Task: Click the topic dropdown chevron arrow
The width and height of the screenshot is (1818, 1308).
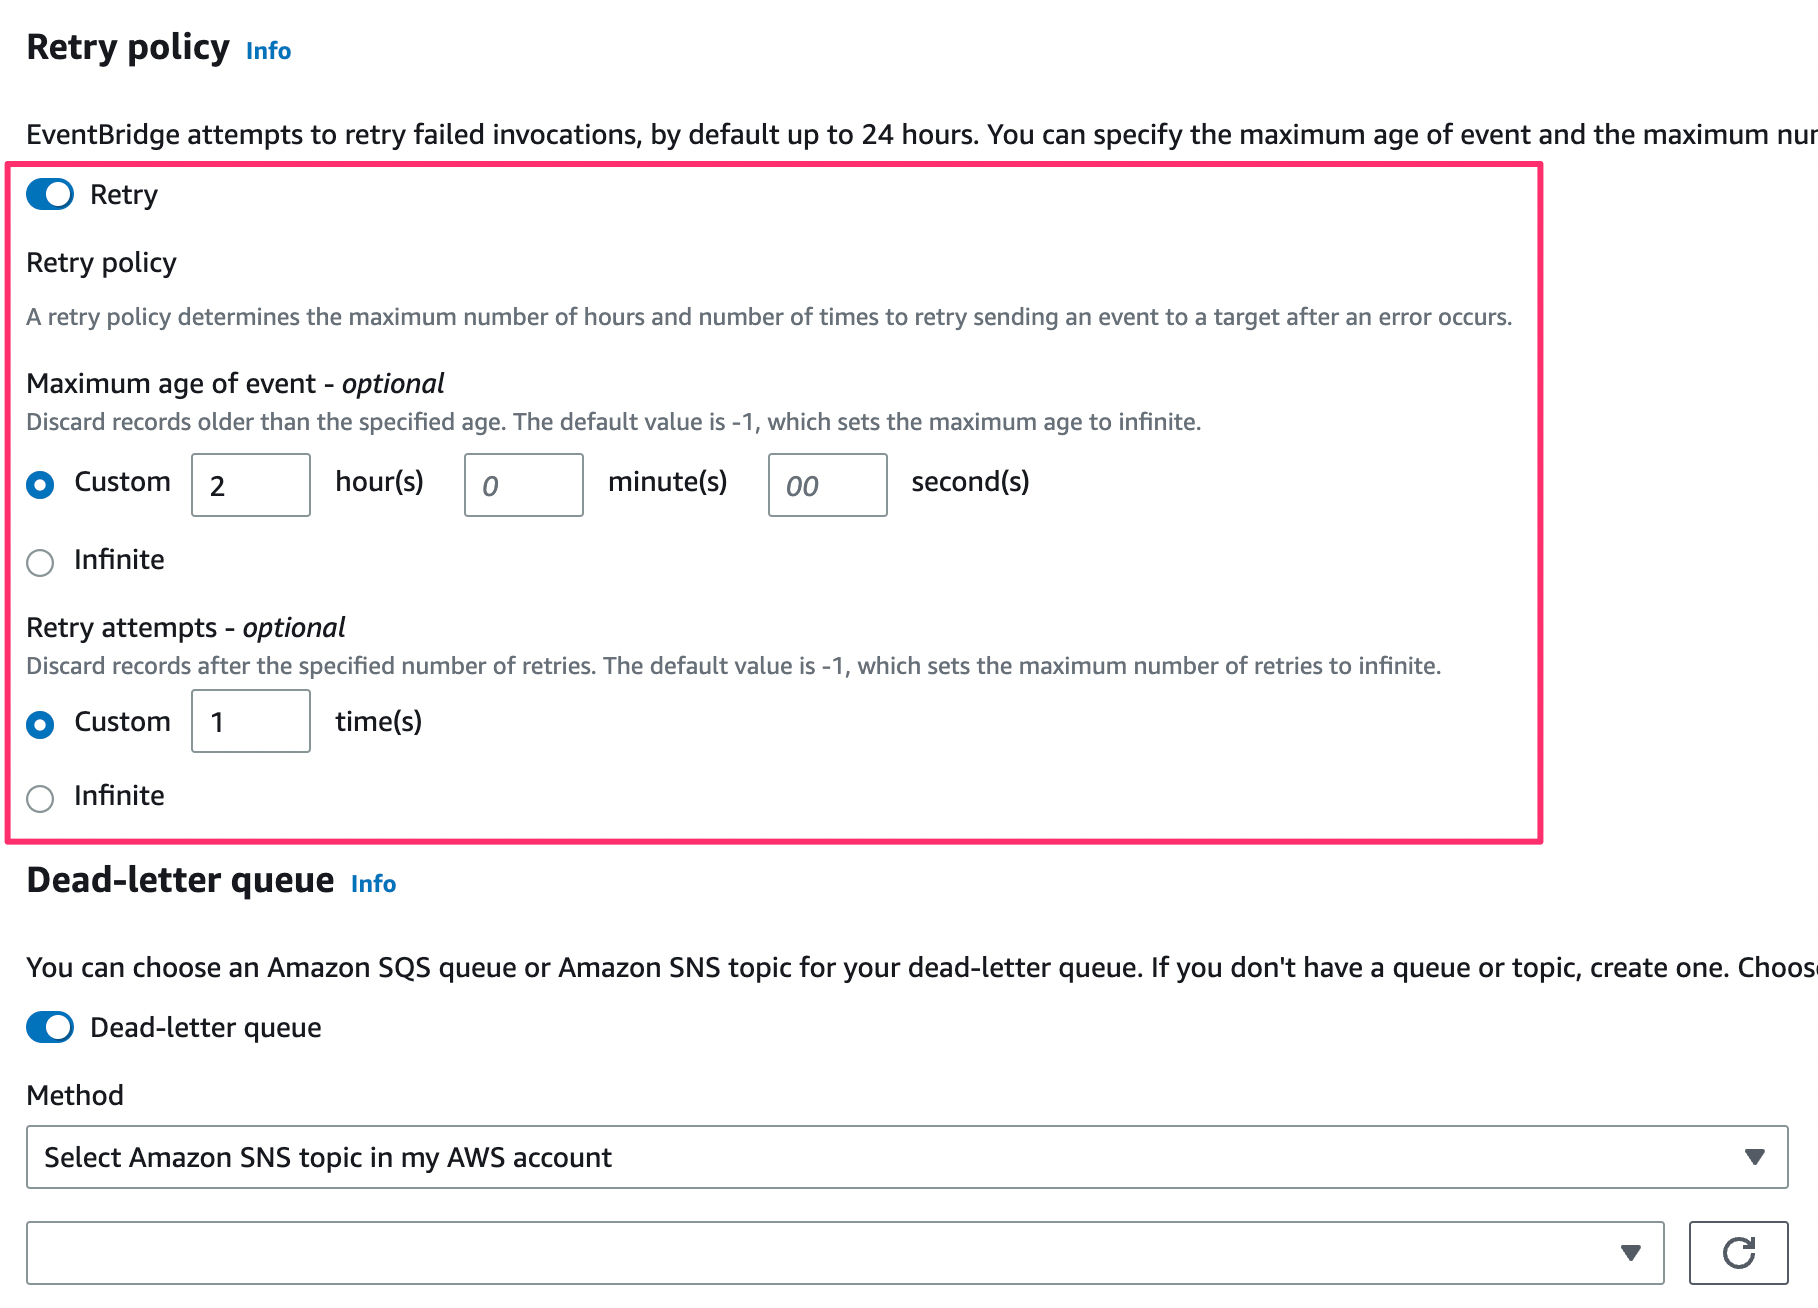Action: (x=1631, y=1252)
